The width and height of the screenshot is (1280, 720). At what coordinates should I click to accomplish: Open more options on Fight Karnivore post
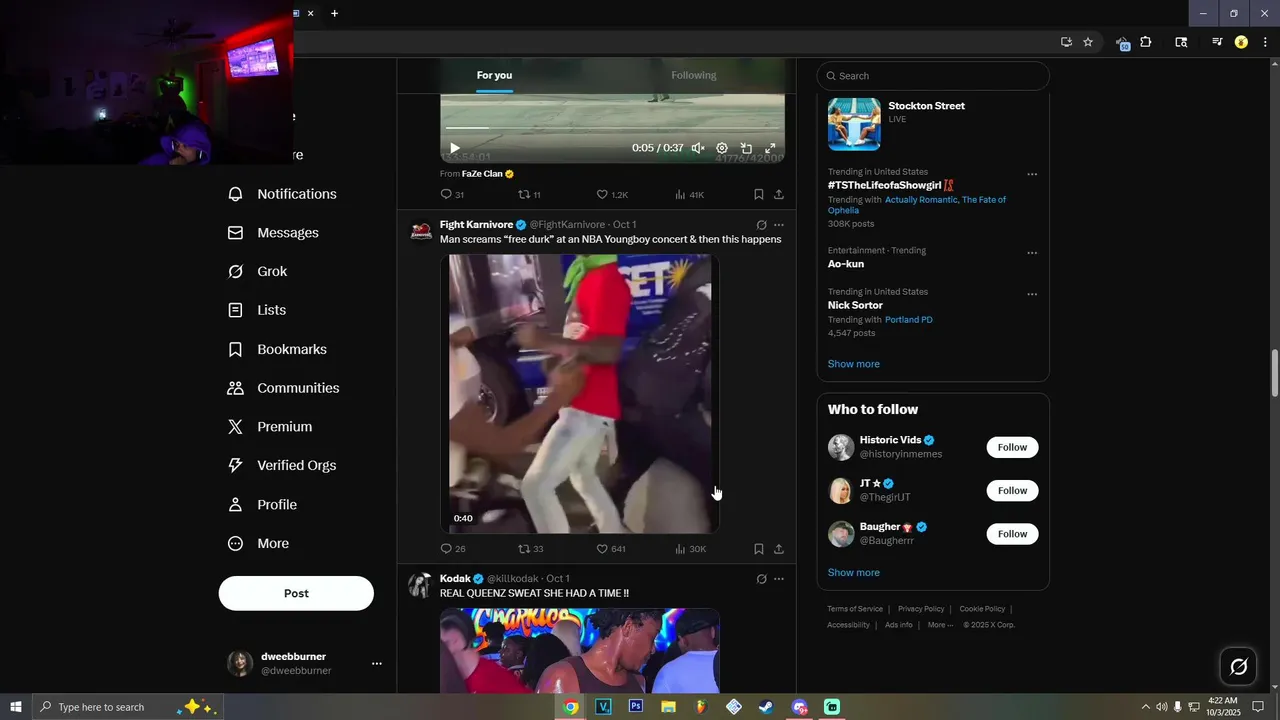pos(779,225)
